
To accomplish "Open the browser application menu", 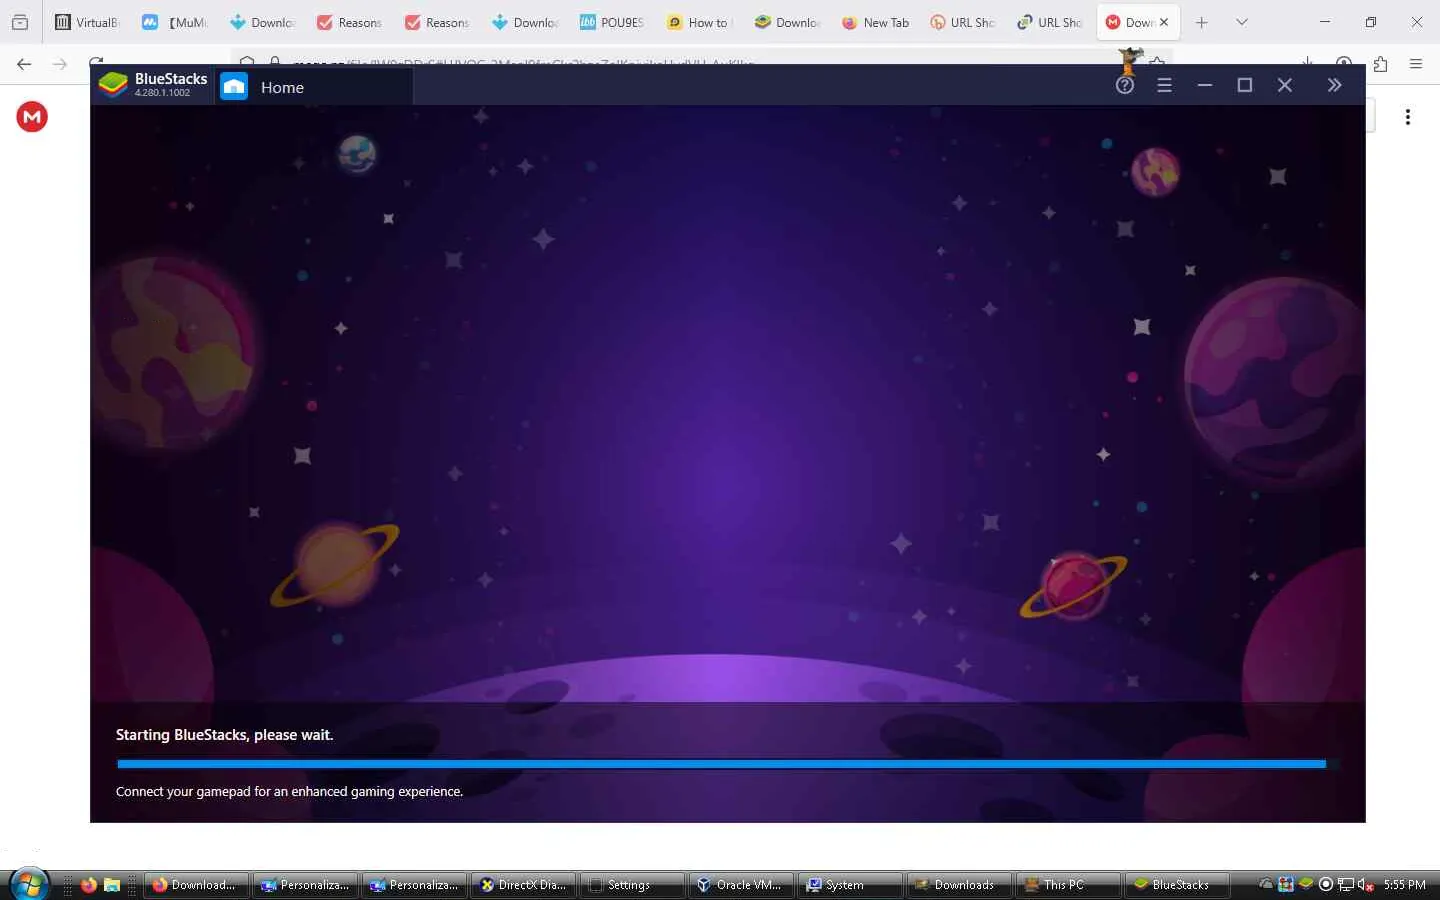I will tap(1416, 64).
